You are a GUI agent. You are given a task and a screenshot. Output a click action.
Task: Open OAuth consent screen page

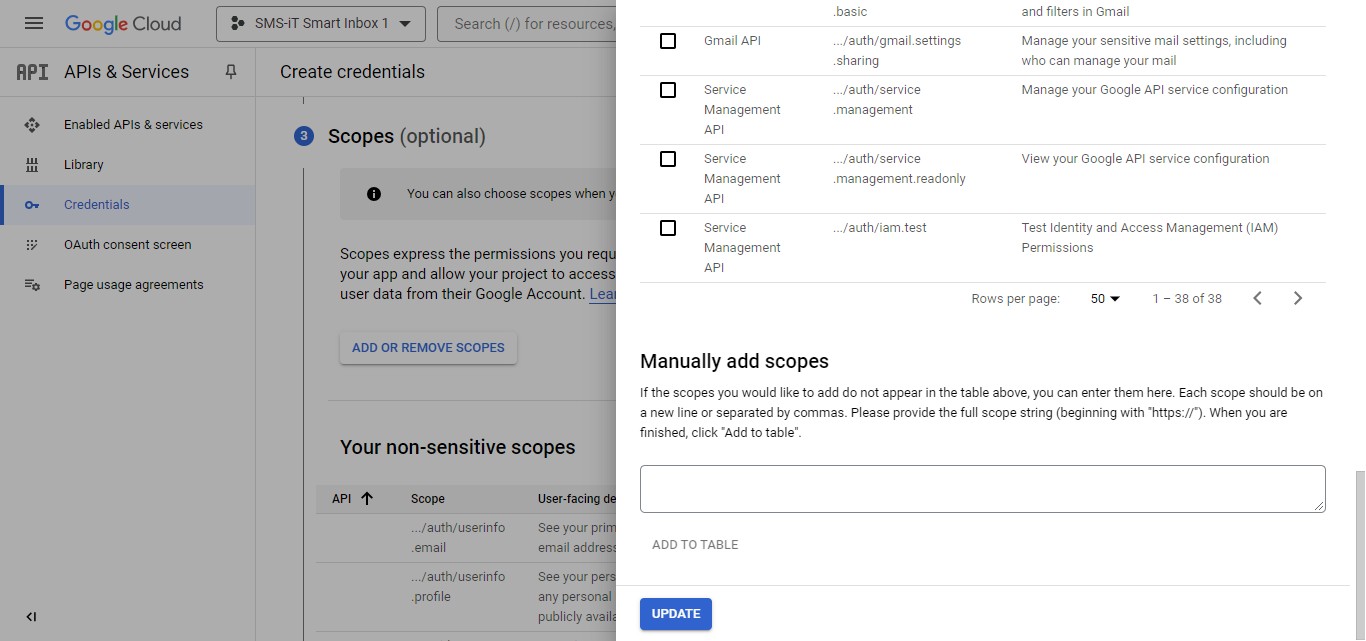[x=127, y=245]
